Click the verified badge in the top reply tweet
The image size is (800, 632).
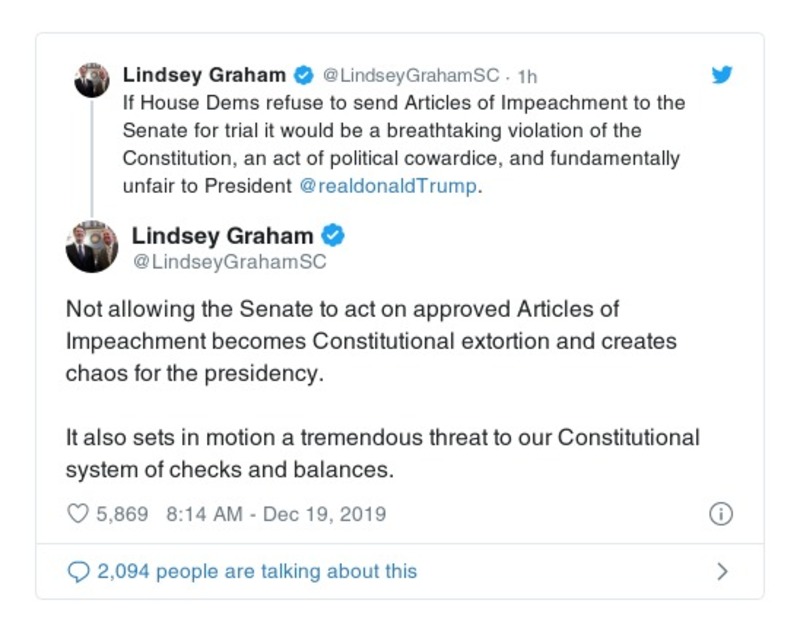pos(302,75)
